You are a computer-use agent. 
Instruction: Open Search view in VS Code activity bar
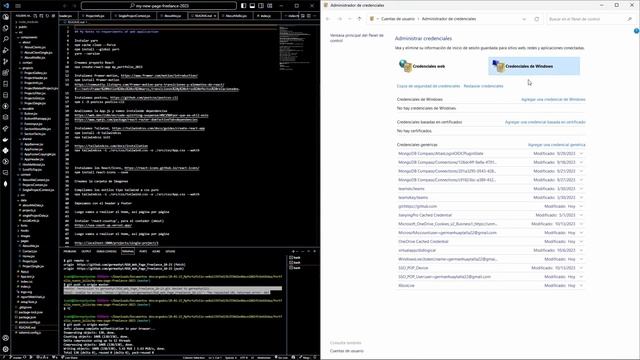point(6,39)
